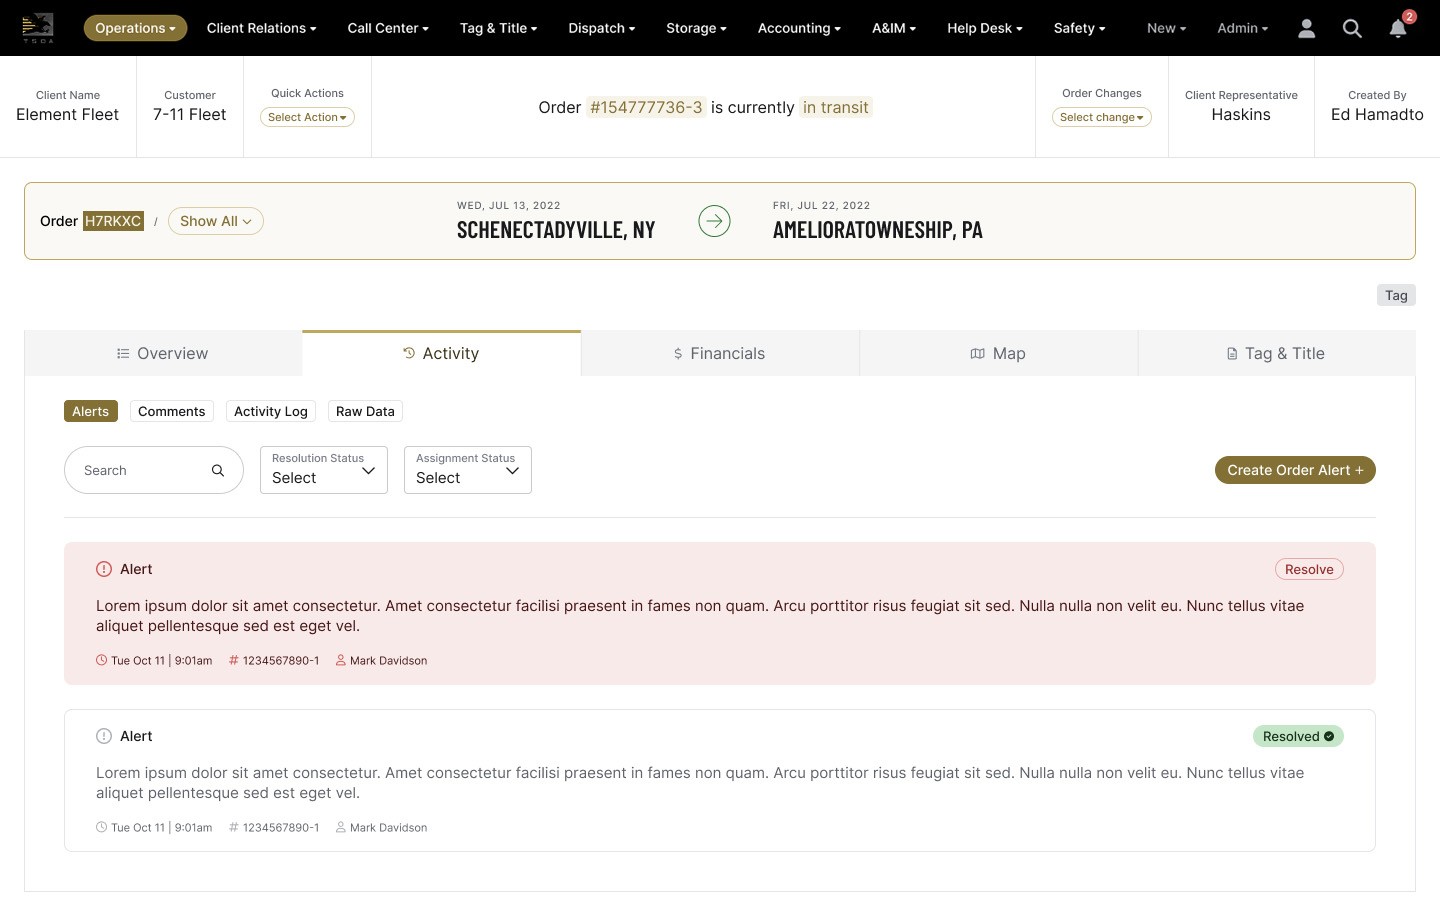Image resolution: width=1440 pixels, height=916 pixels.
Task: Open the Order Changes Select change dropdown
Action: [x=1102, y=117]
